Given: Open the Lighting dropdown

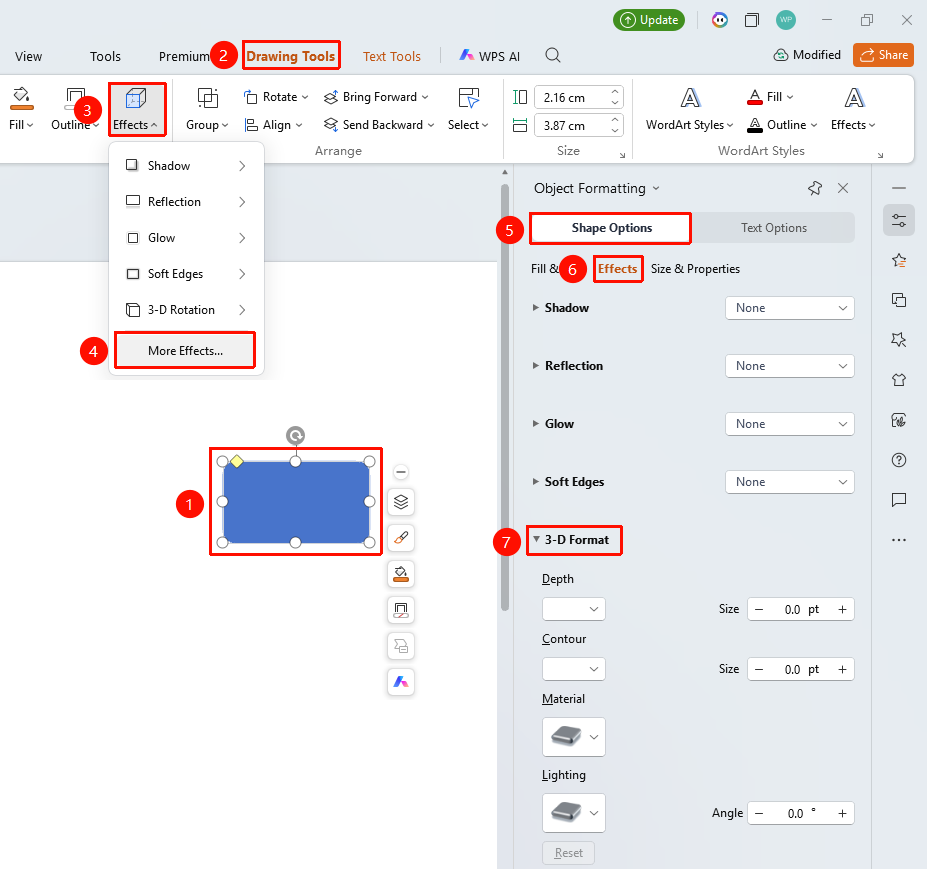Looking at the screenshot, I should click(573, 813).
